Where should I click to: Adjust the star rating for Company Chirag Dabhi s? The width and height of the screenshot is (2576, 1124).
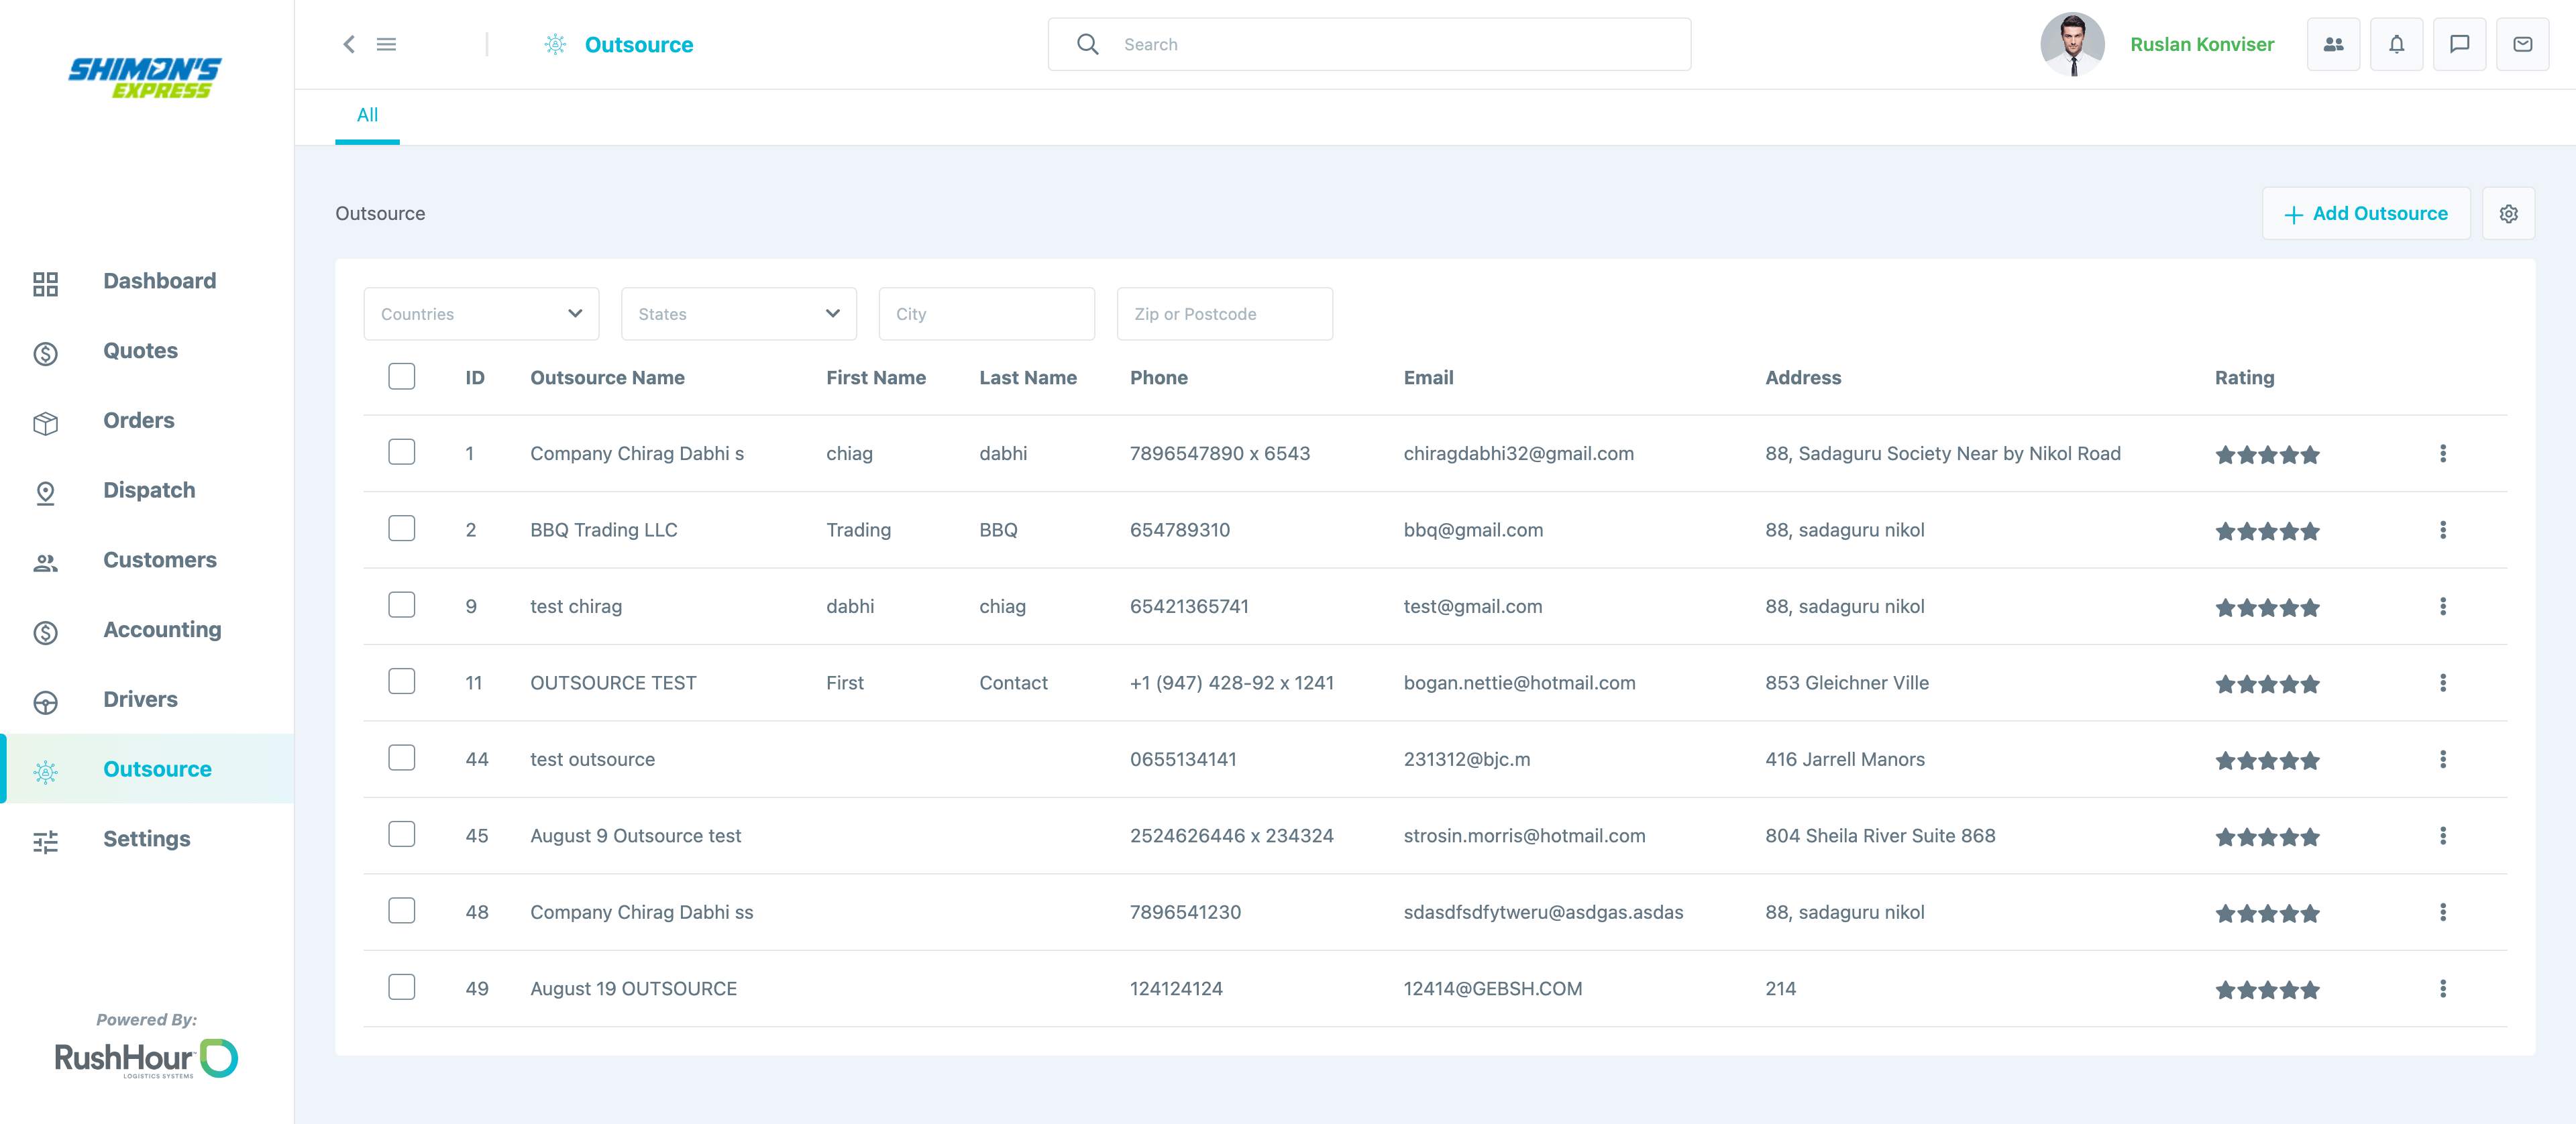[2267, 454]
